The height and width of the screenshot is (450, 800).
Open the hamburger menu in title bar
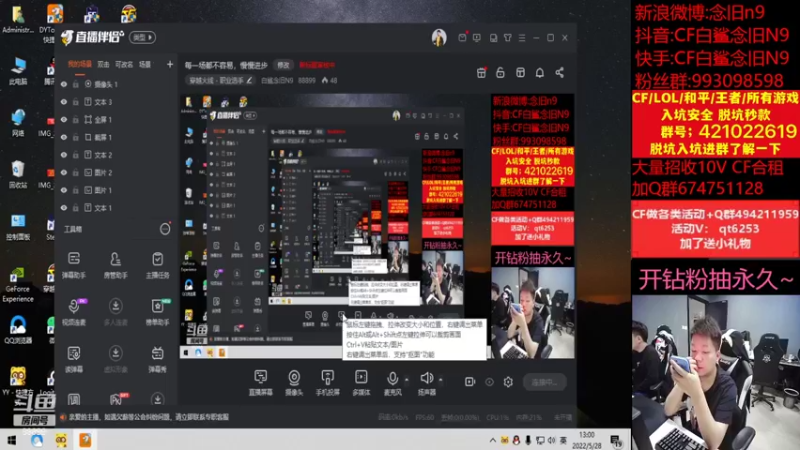522,38
